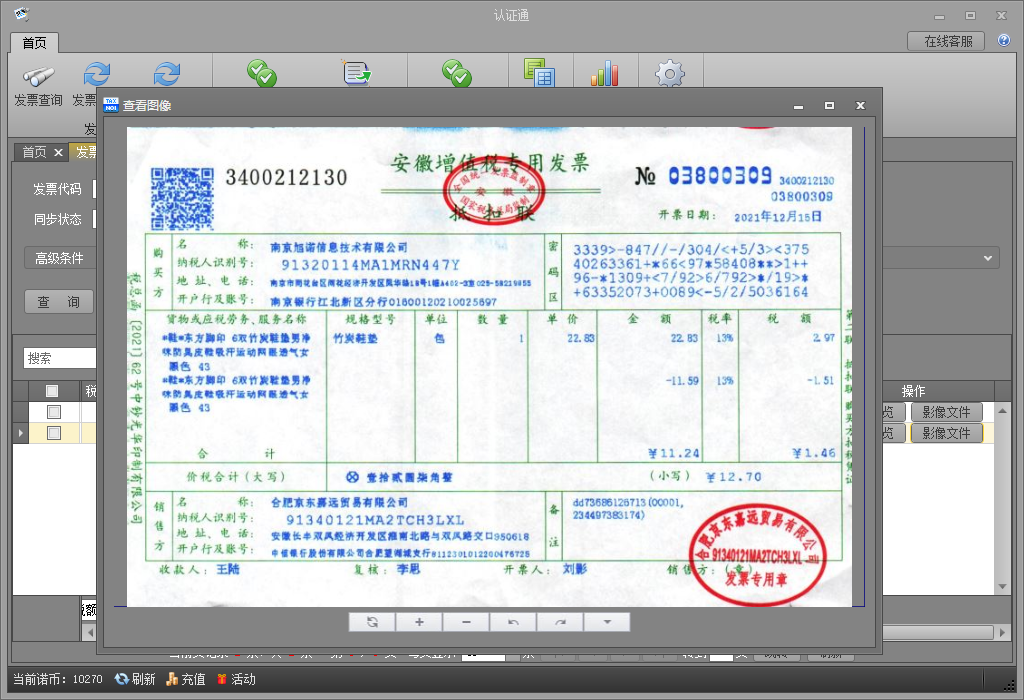Screen dimensions: 1024x700
Task: Open the bar chart statistics icon
Action: pyautogui.click(x=604, y=73)
